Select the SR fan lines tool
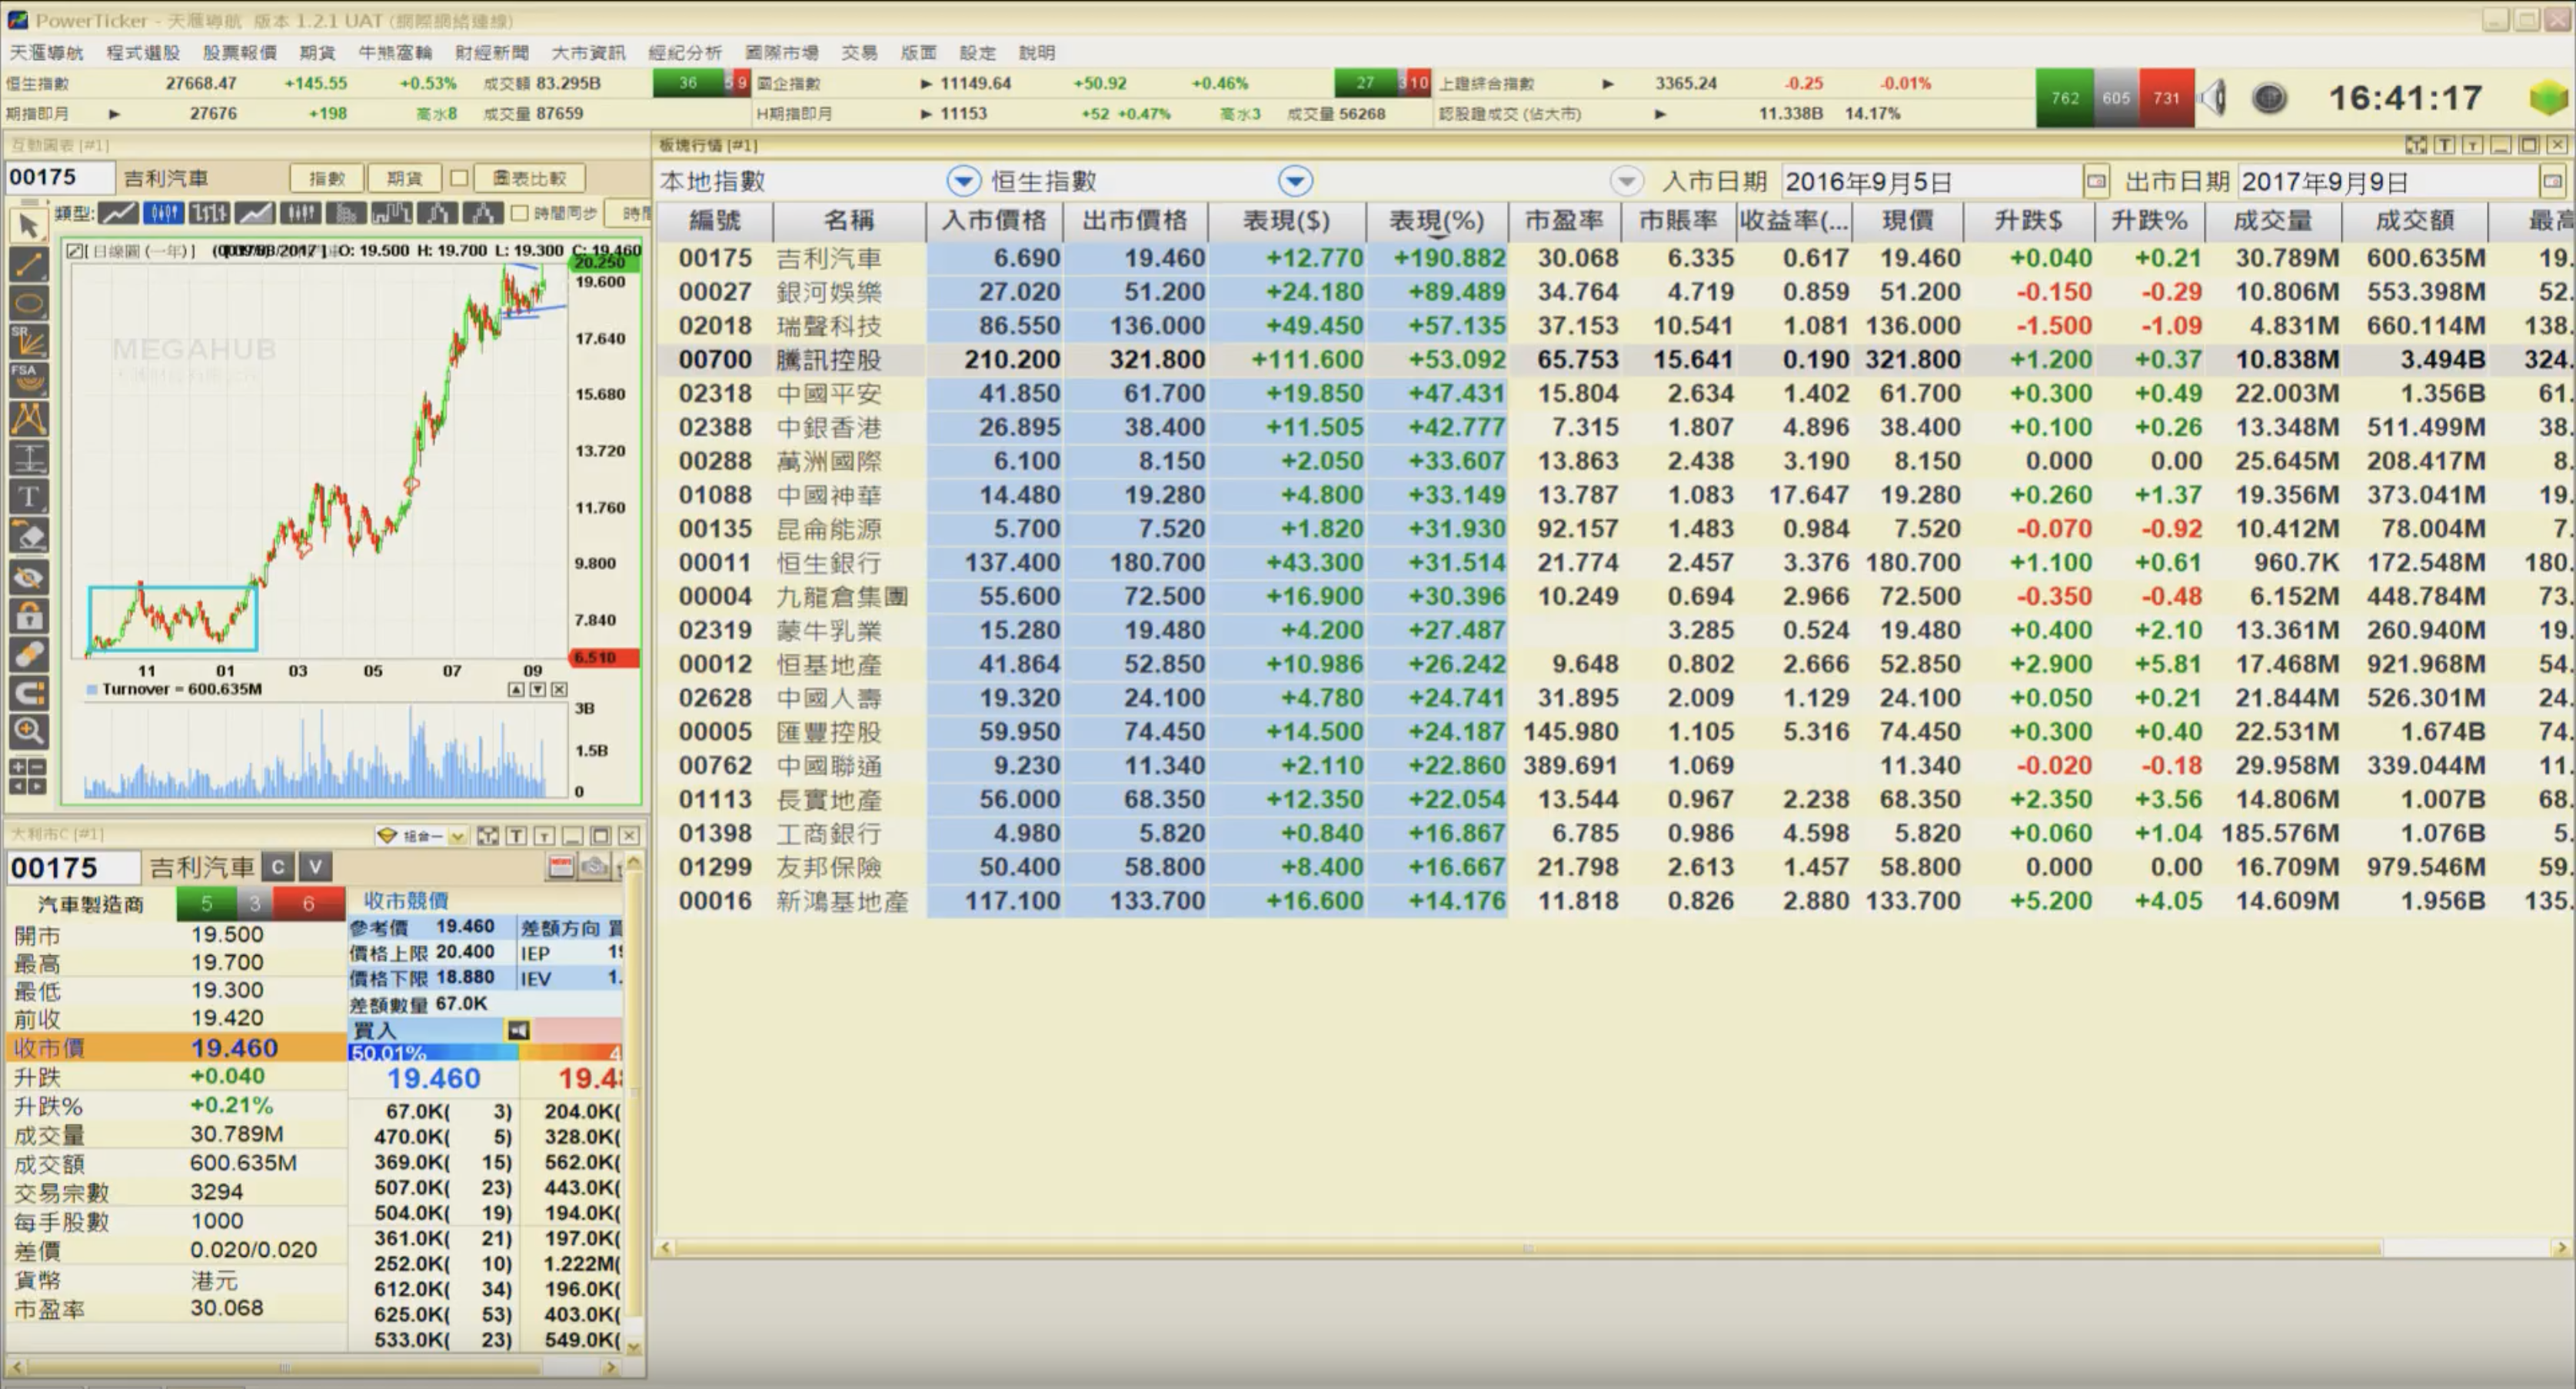This screenshot has height=1389, width=2576. (x=28, y=341)
